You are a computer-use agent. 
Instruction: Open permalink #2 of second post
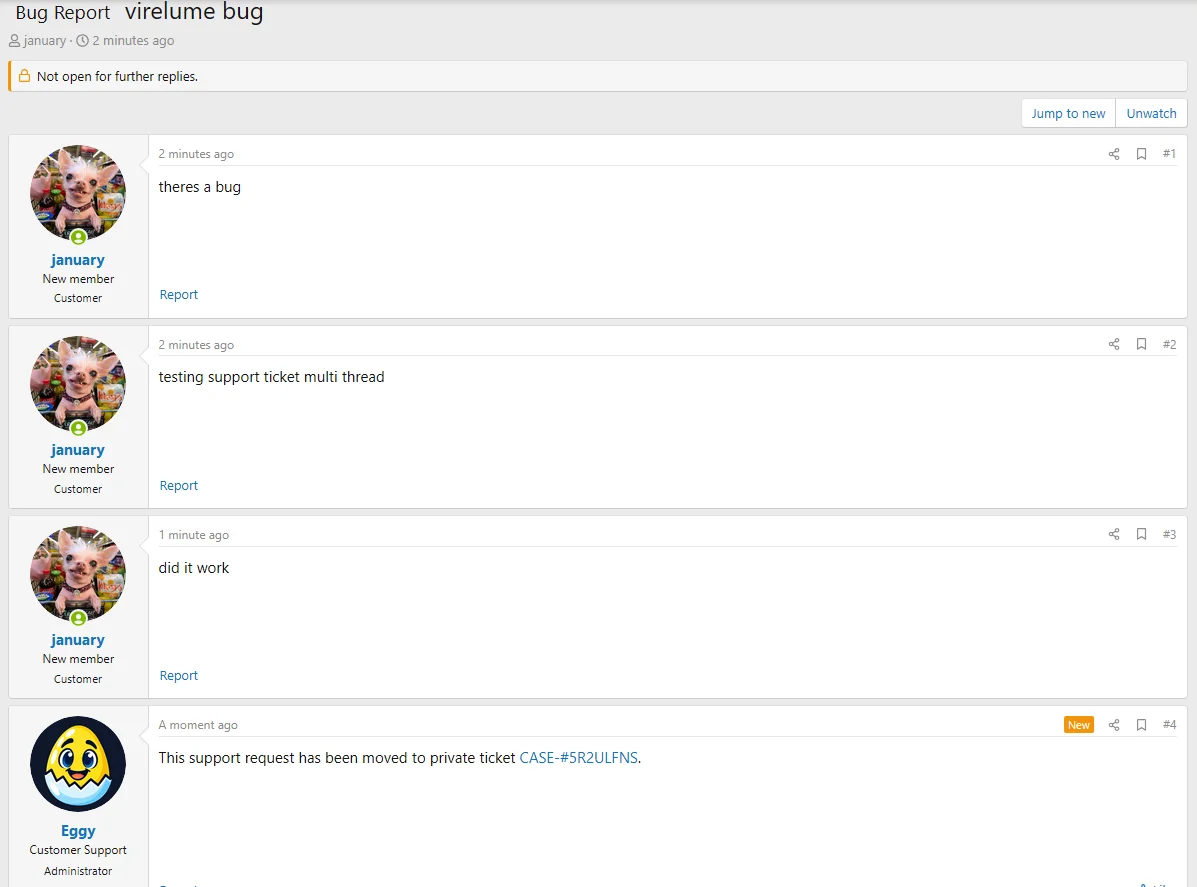pos(1169,344)
